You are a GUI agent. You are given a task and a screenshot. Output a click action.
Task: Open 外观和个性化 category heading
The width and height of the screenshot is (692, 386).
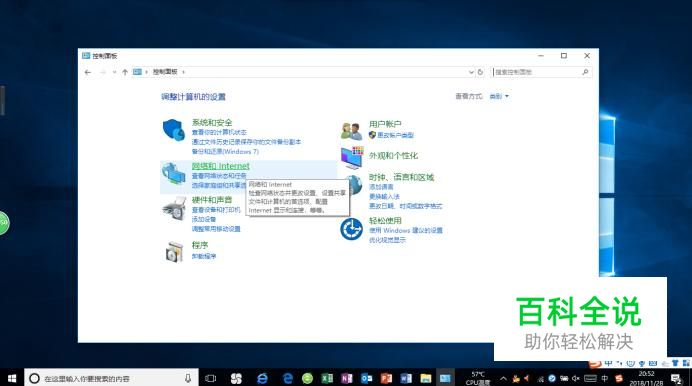[393, 156]
